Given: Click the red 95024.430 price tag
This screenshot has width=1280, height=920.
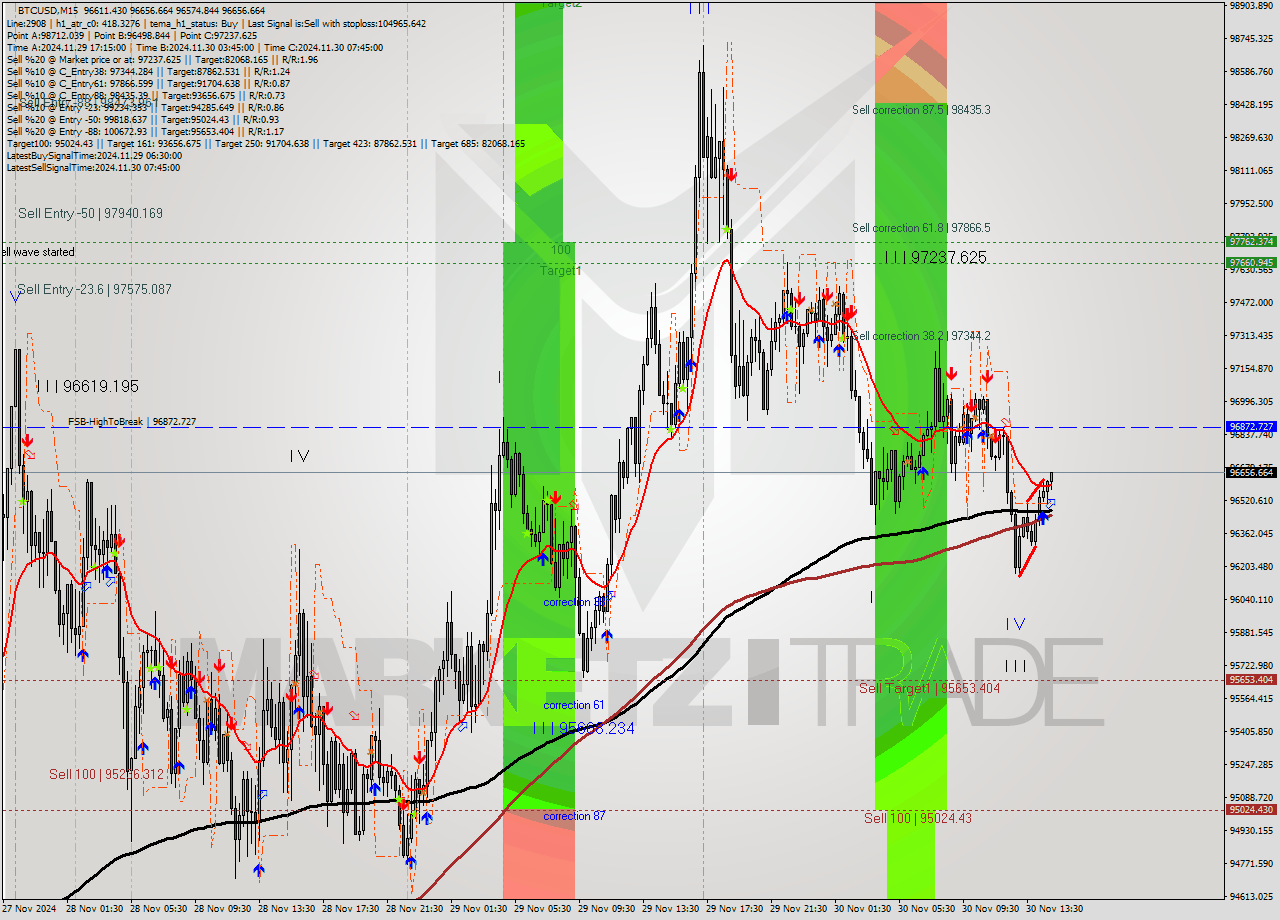Looking at the screenshot, I should point(1252,810).
